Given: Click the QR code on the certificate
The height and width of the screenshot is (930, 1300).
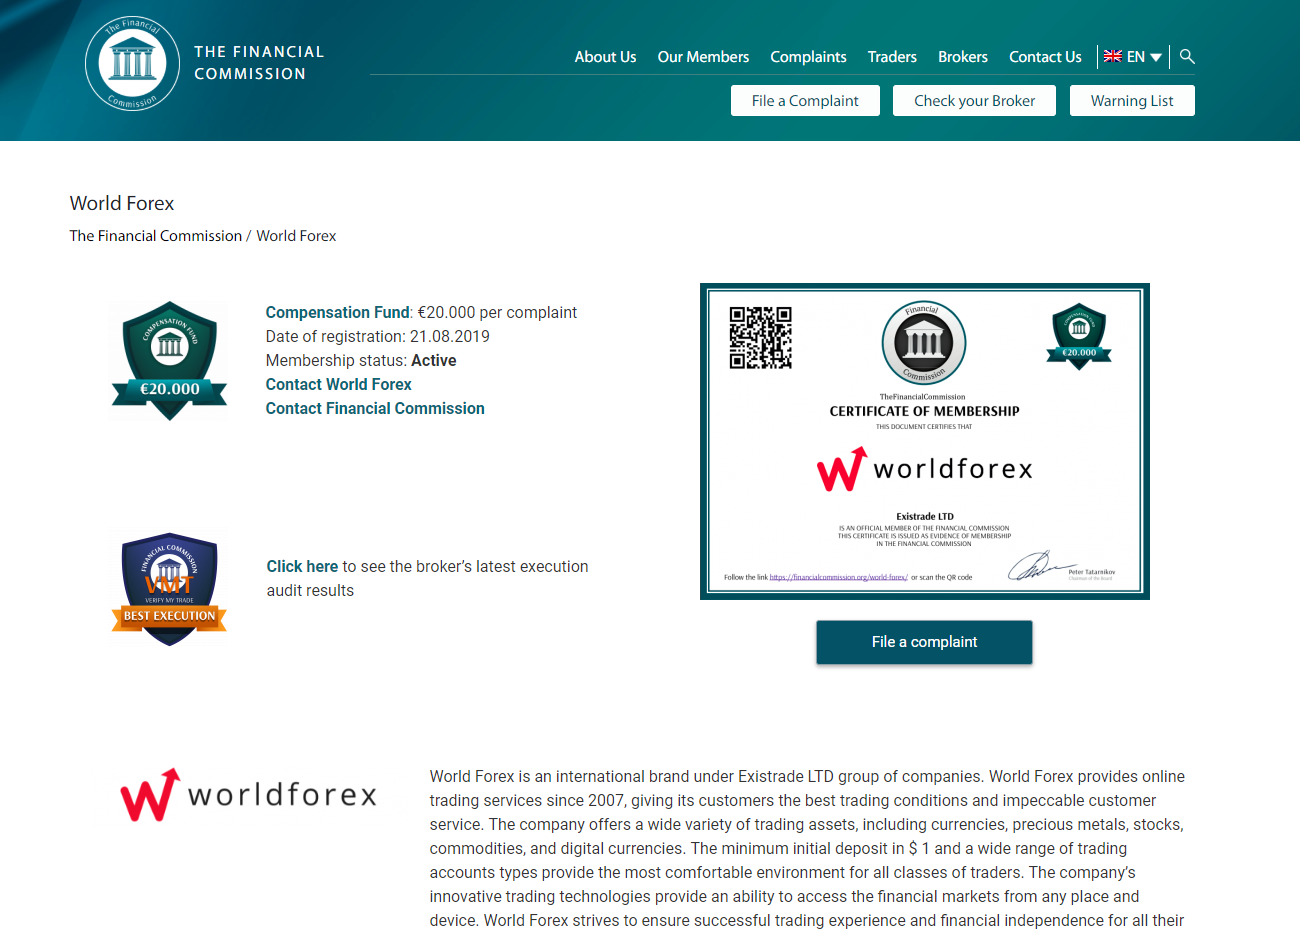Looking at the screenshot, I should [760, 338].
